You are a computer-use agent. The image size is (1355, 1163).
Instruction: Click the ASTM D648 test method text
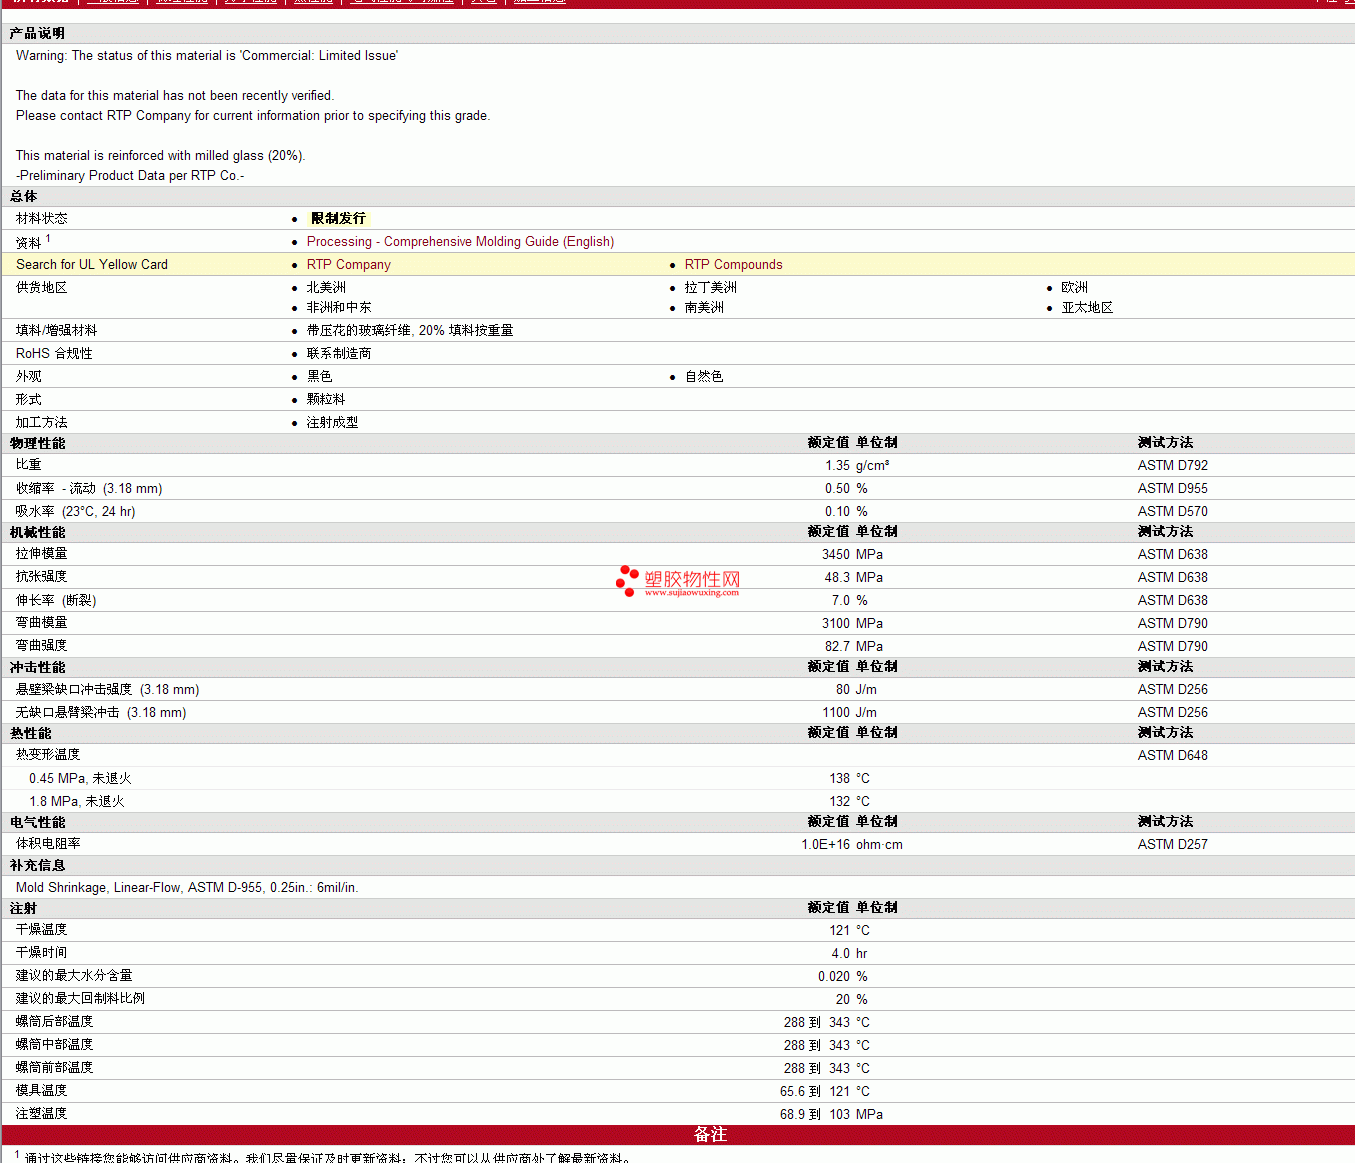1172,756
